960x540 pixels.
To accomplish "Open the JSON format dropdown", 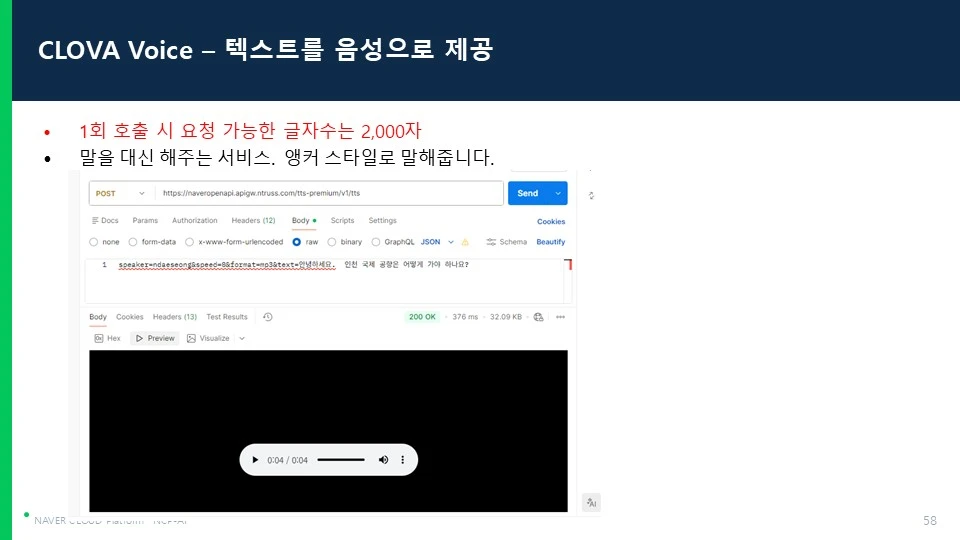I will [x=437, y=242].
